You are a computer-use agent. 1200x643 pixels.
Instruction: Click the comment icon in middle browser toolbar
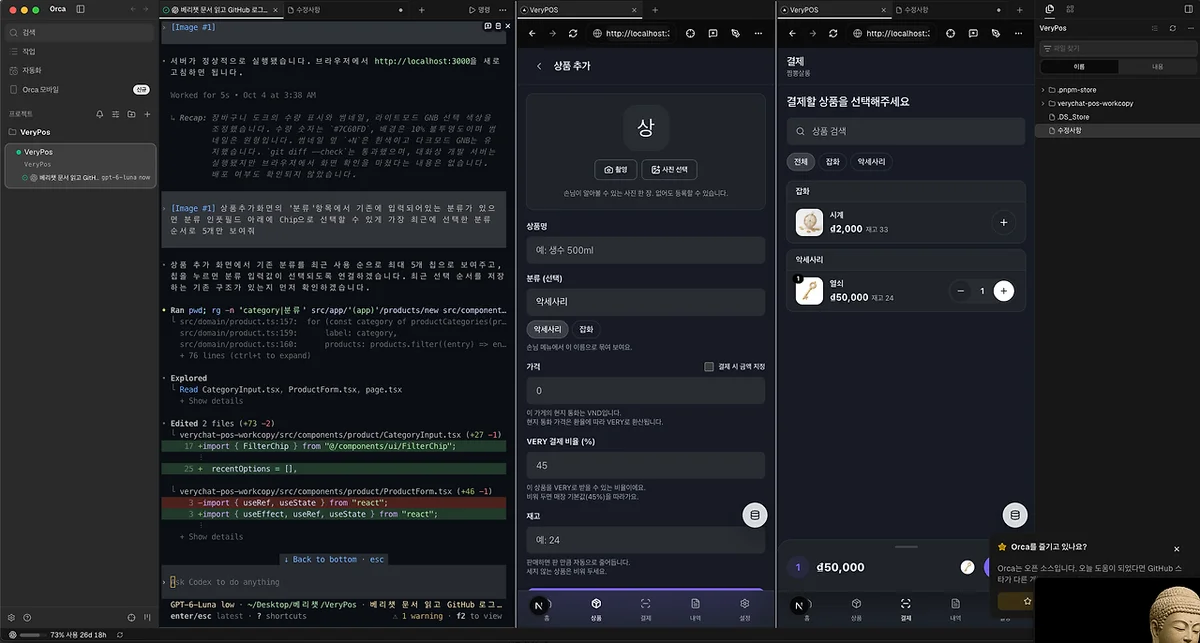point(713,33)
